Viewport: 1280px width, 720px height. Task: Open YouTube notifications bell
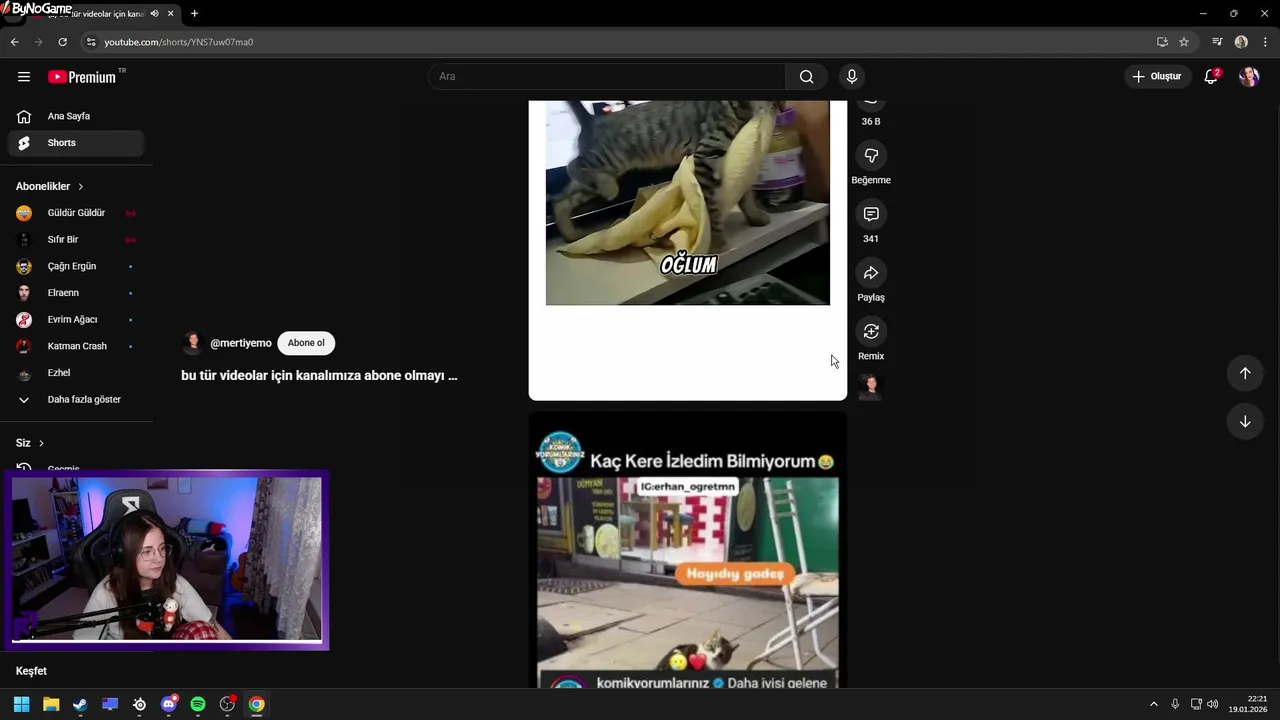(x=1211, y=77)
